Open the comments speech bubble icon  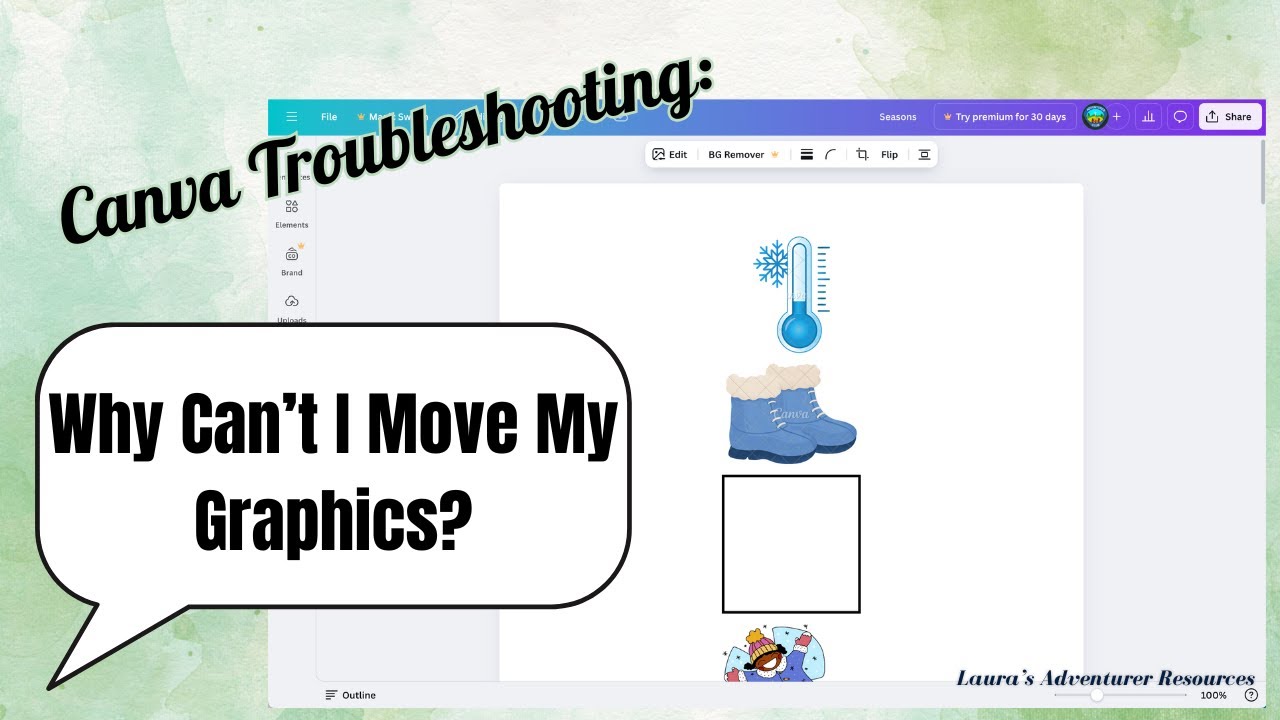[1180, 117]
